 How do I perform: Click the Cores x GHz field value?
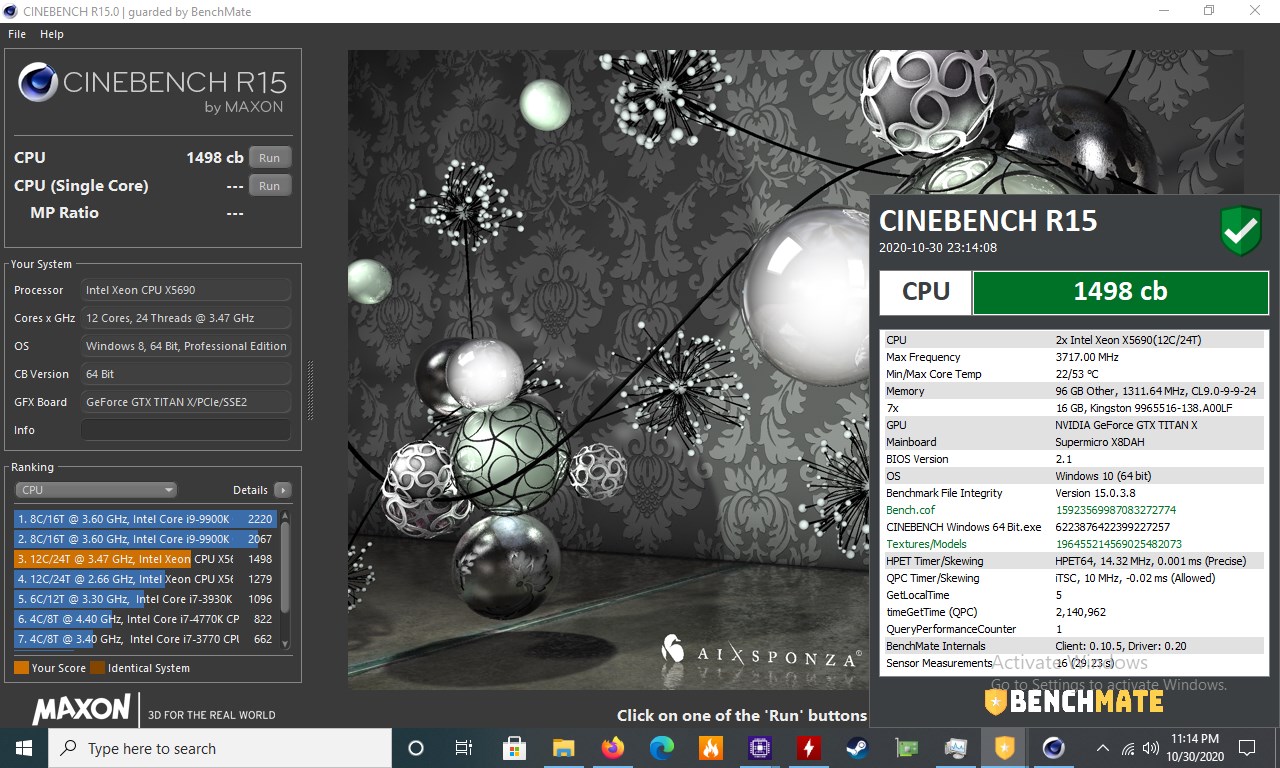[x=186, y=318]
